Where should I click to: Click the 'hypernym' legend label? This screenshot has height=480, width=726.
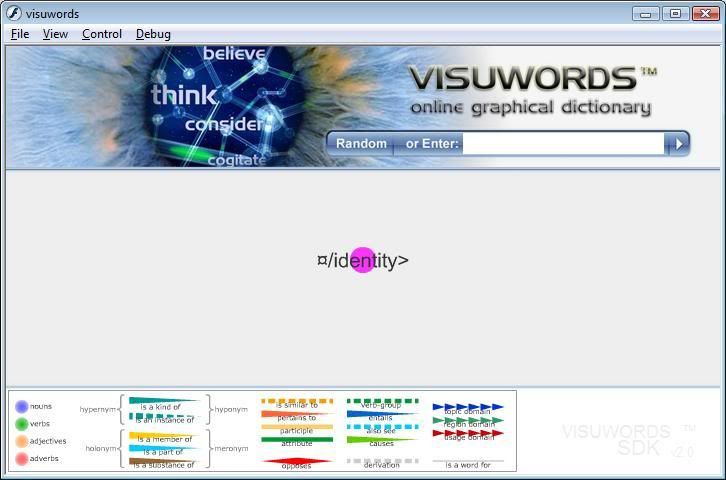97,409
